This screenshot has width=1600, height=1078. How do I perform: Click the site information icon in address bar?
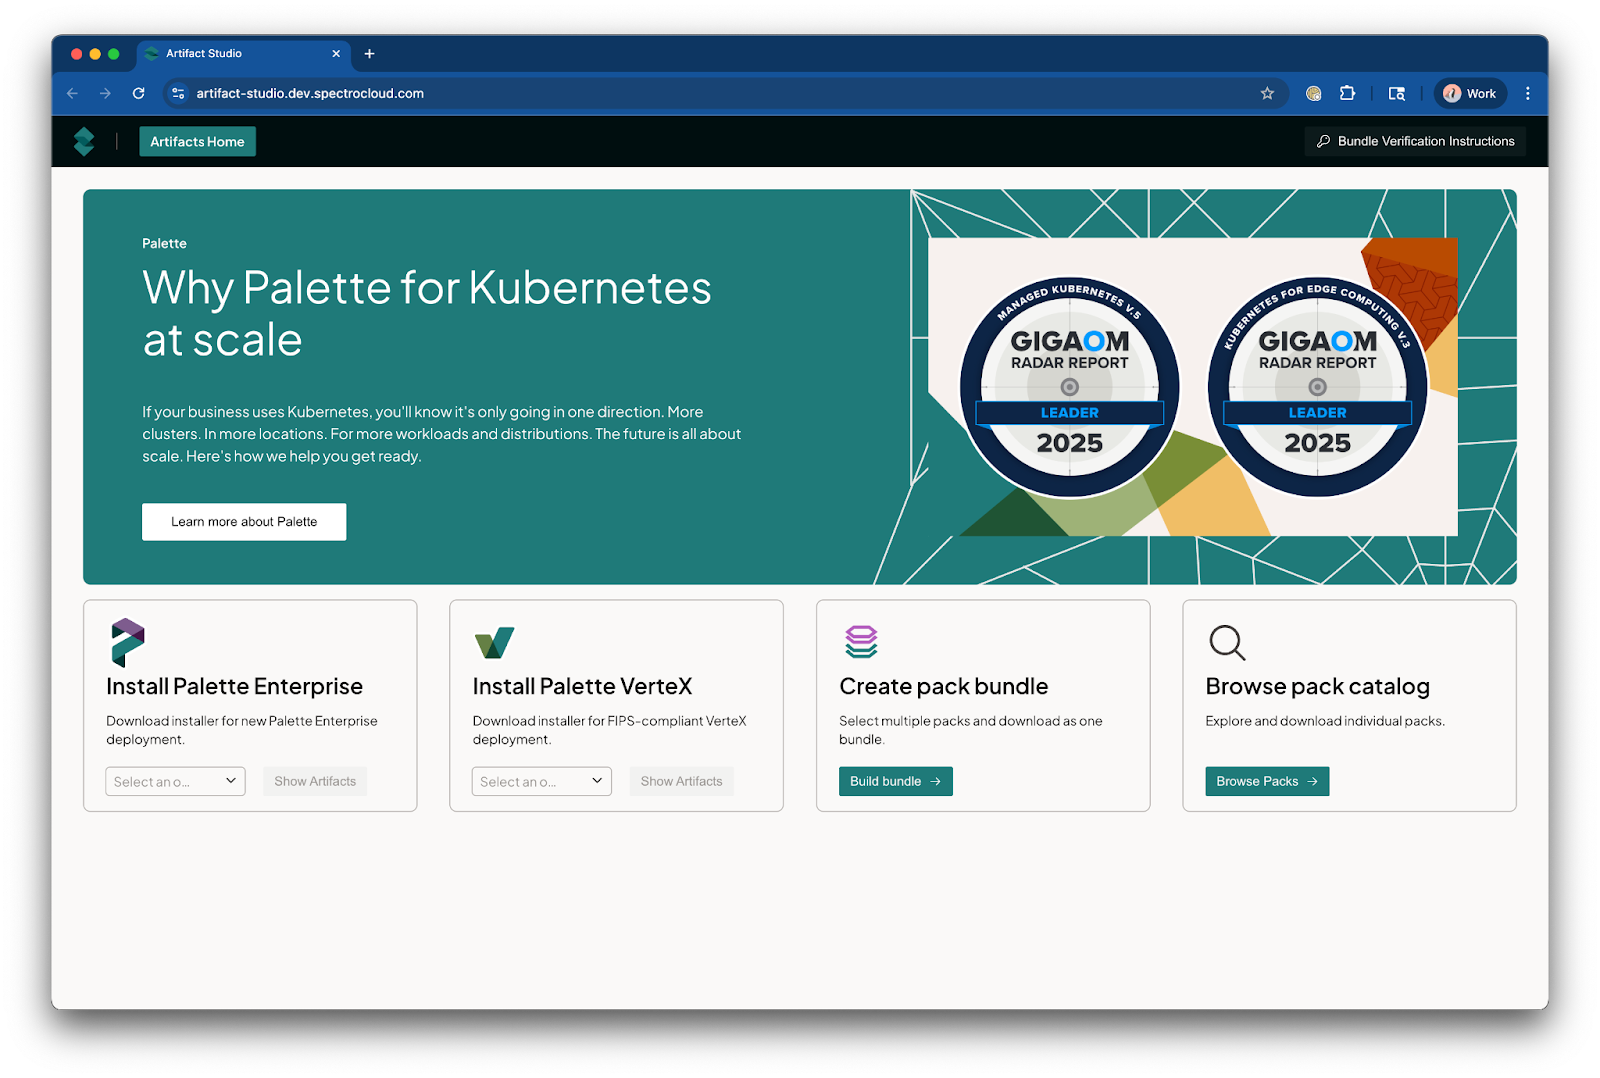(178, 93)
